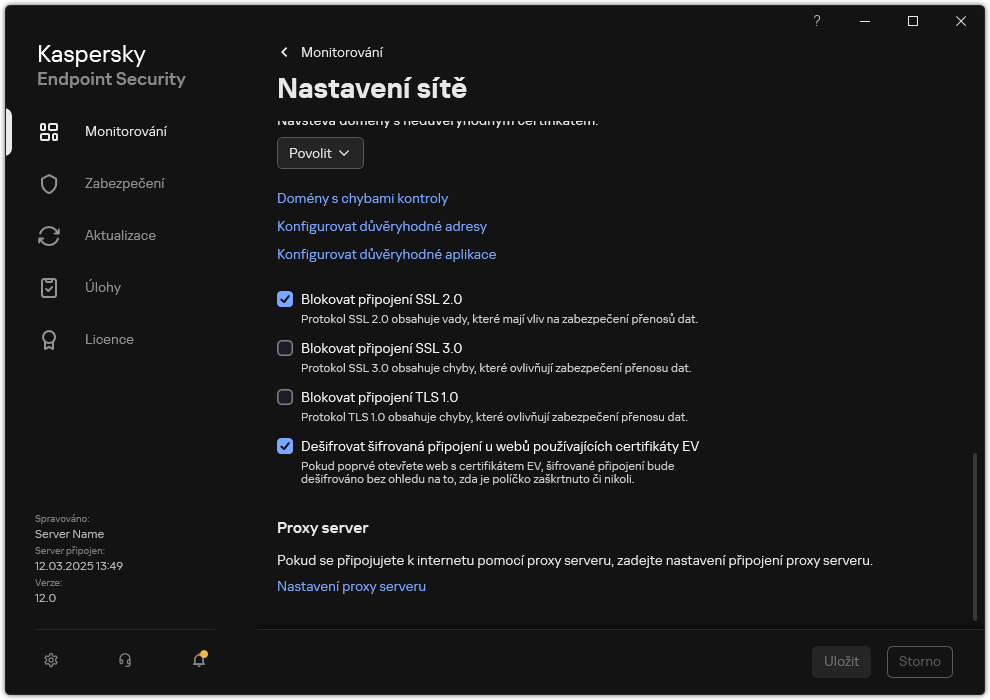Select the Monitorování grid icon in sidebar
This screenshot has height=700, width=990.
click(x=49, y=131)
